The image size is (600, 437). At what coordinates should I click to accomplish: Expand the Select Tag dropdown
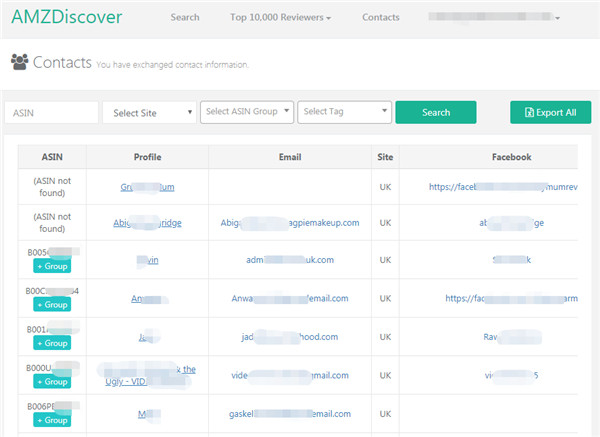(344, 112)
